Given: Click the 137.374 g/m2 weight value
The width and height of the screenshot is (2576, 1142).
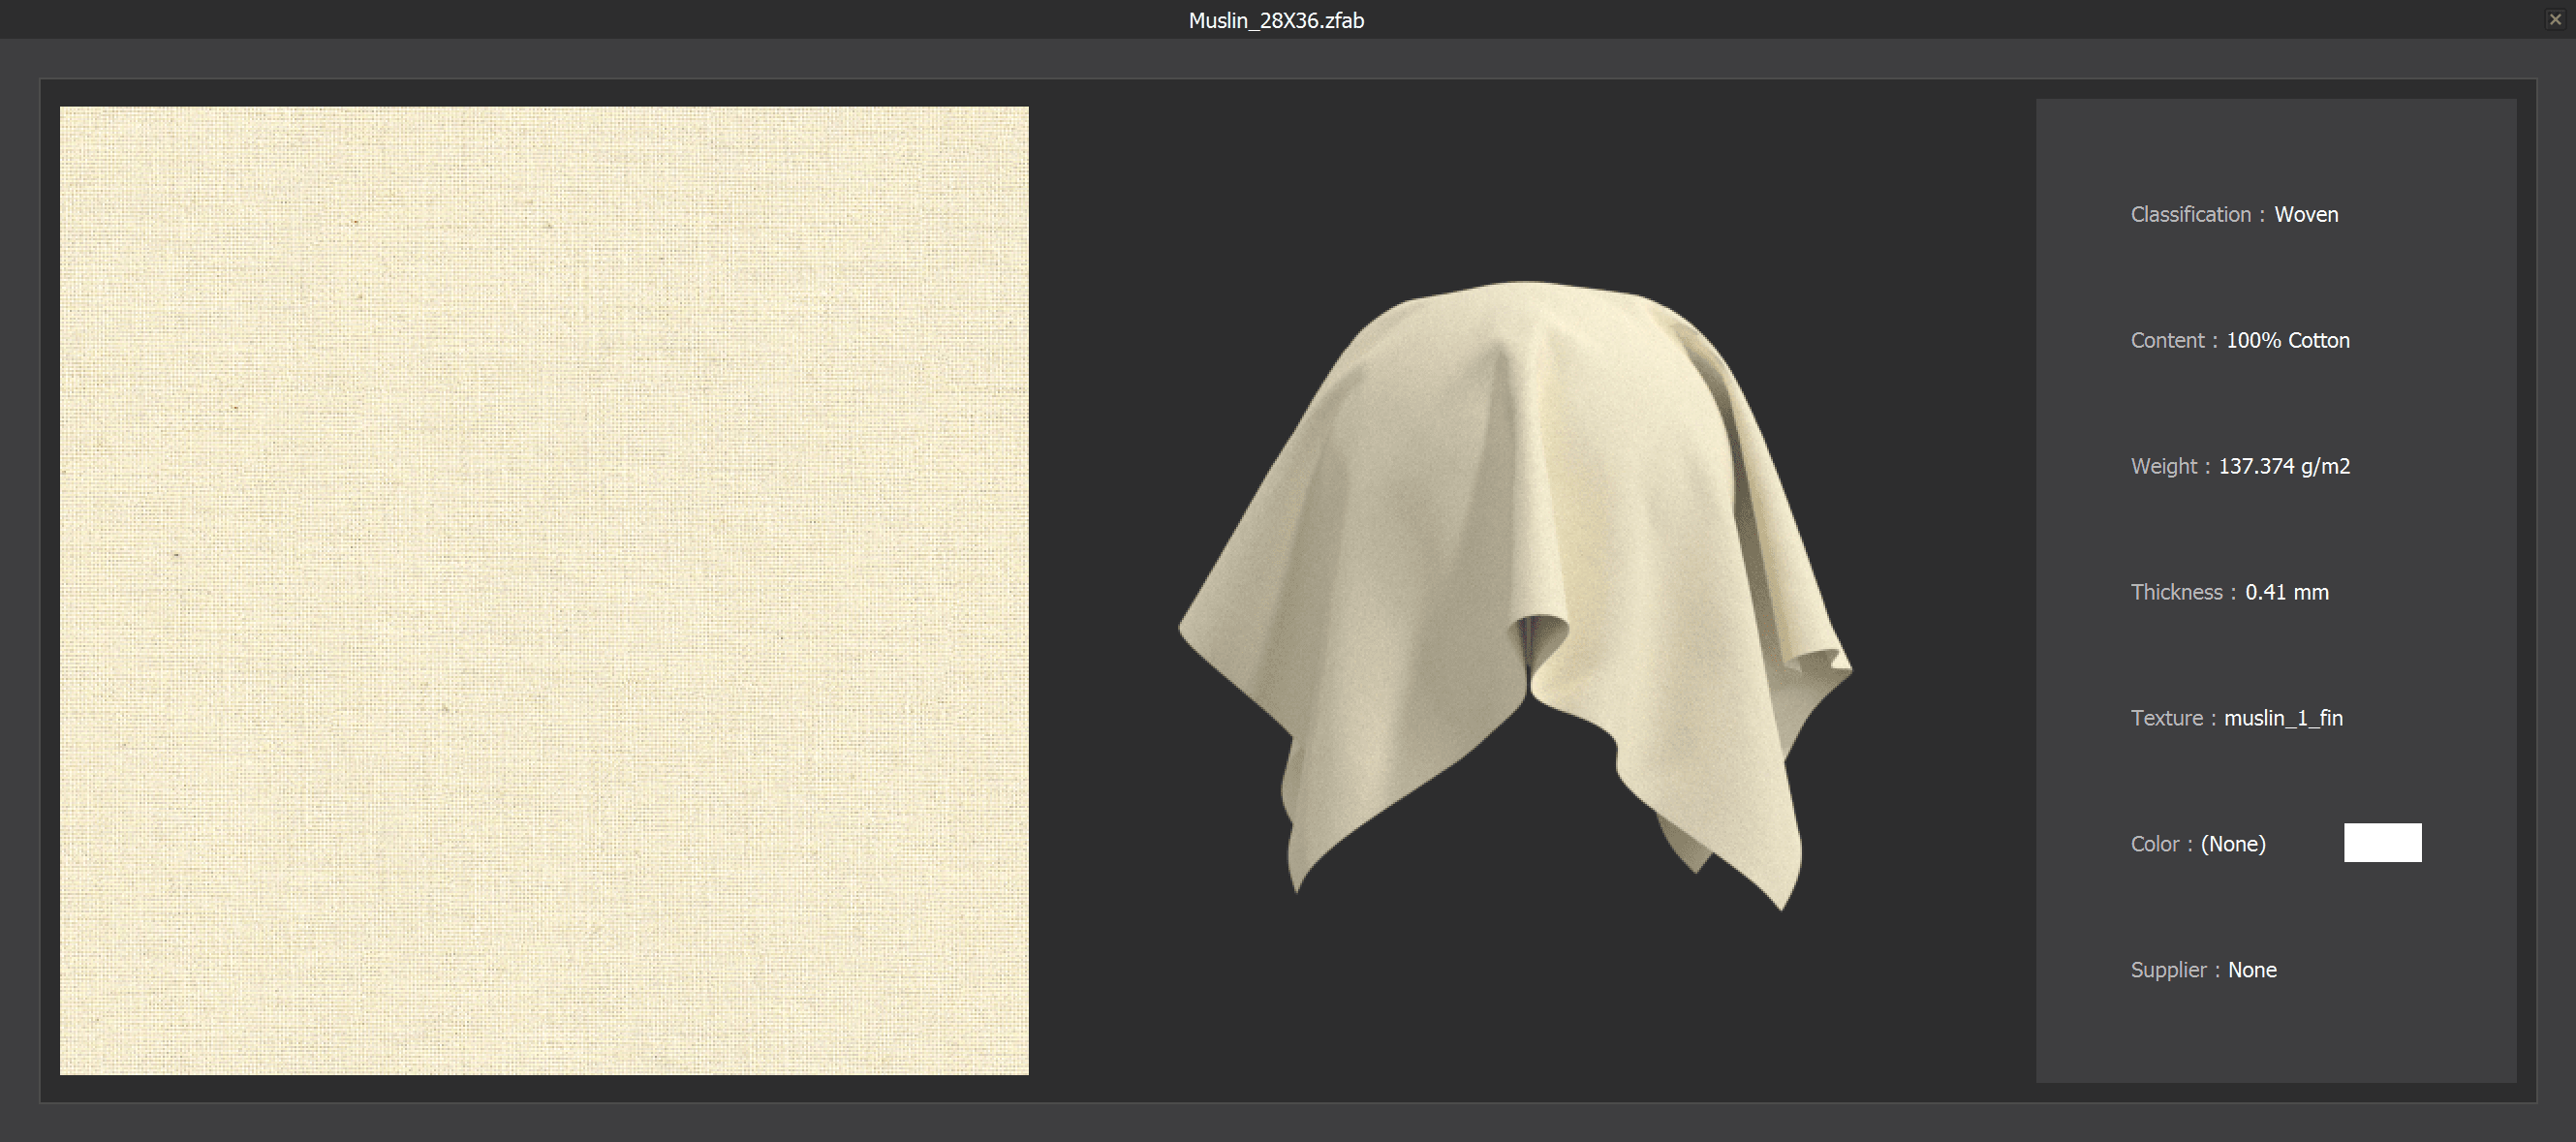Looking at the screenshot, I should click(2284, 466).
